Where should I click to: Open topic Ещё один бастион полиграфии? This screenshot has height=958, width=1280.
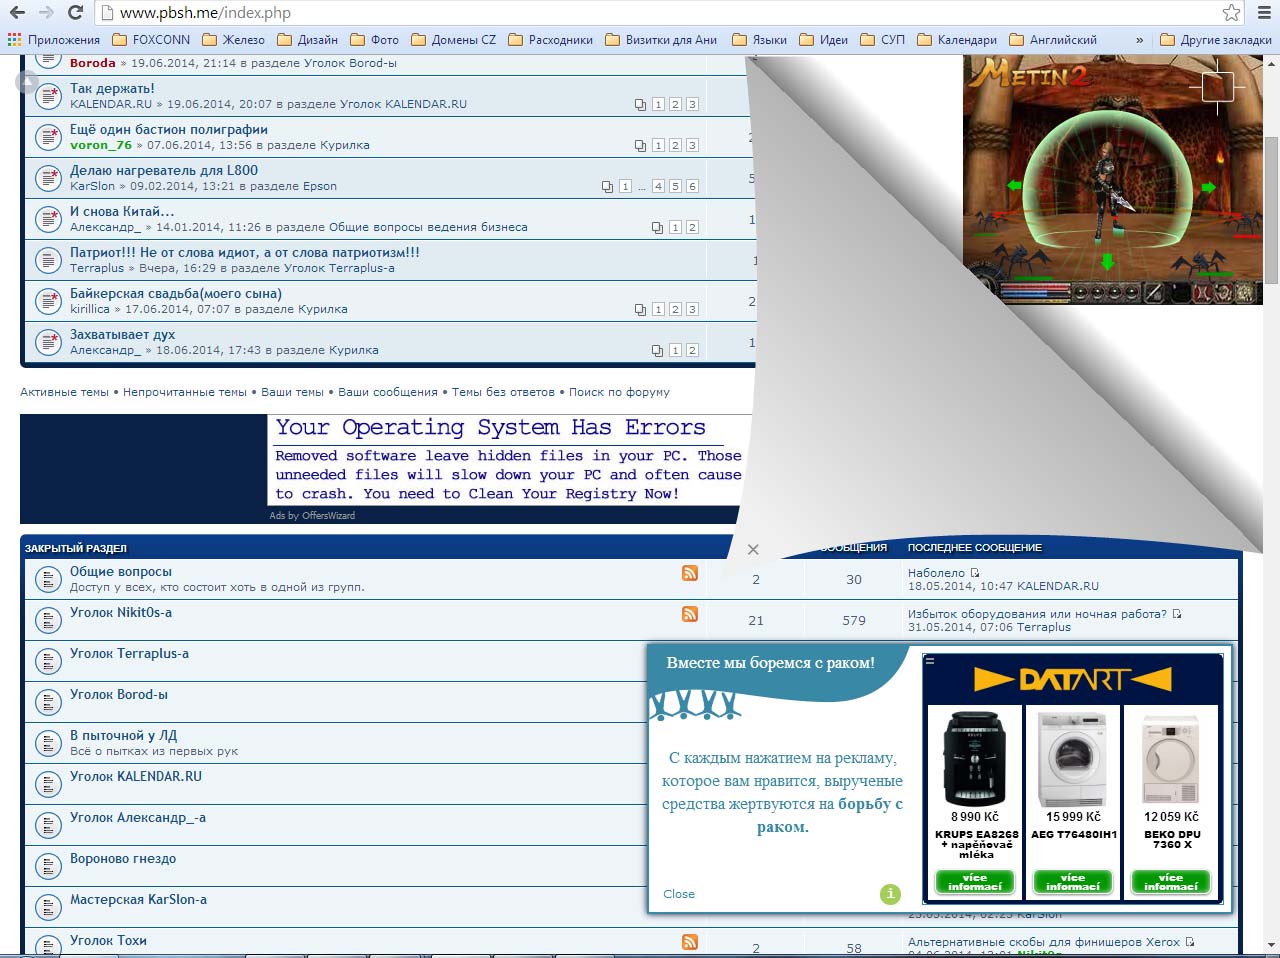[x=168, y=129]
